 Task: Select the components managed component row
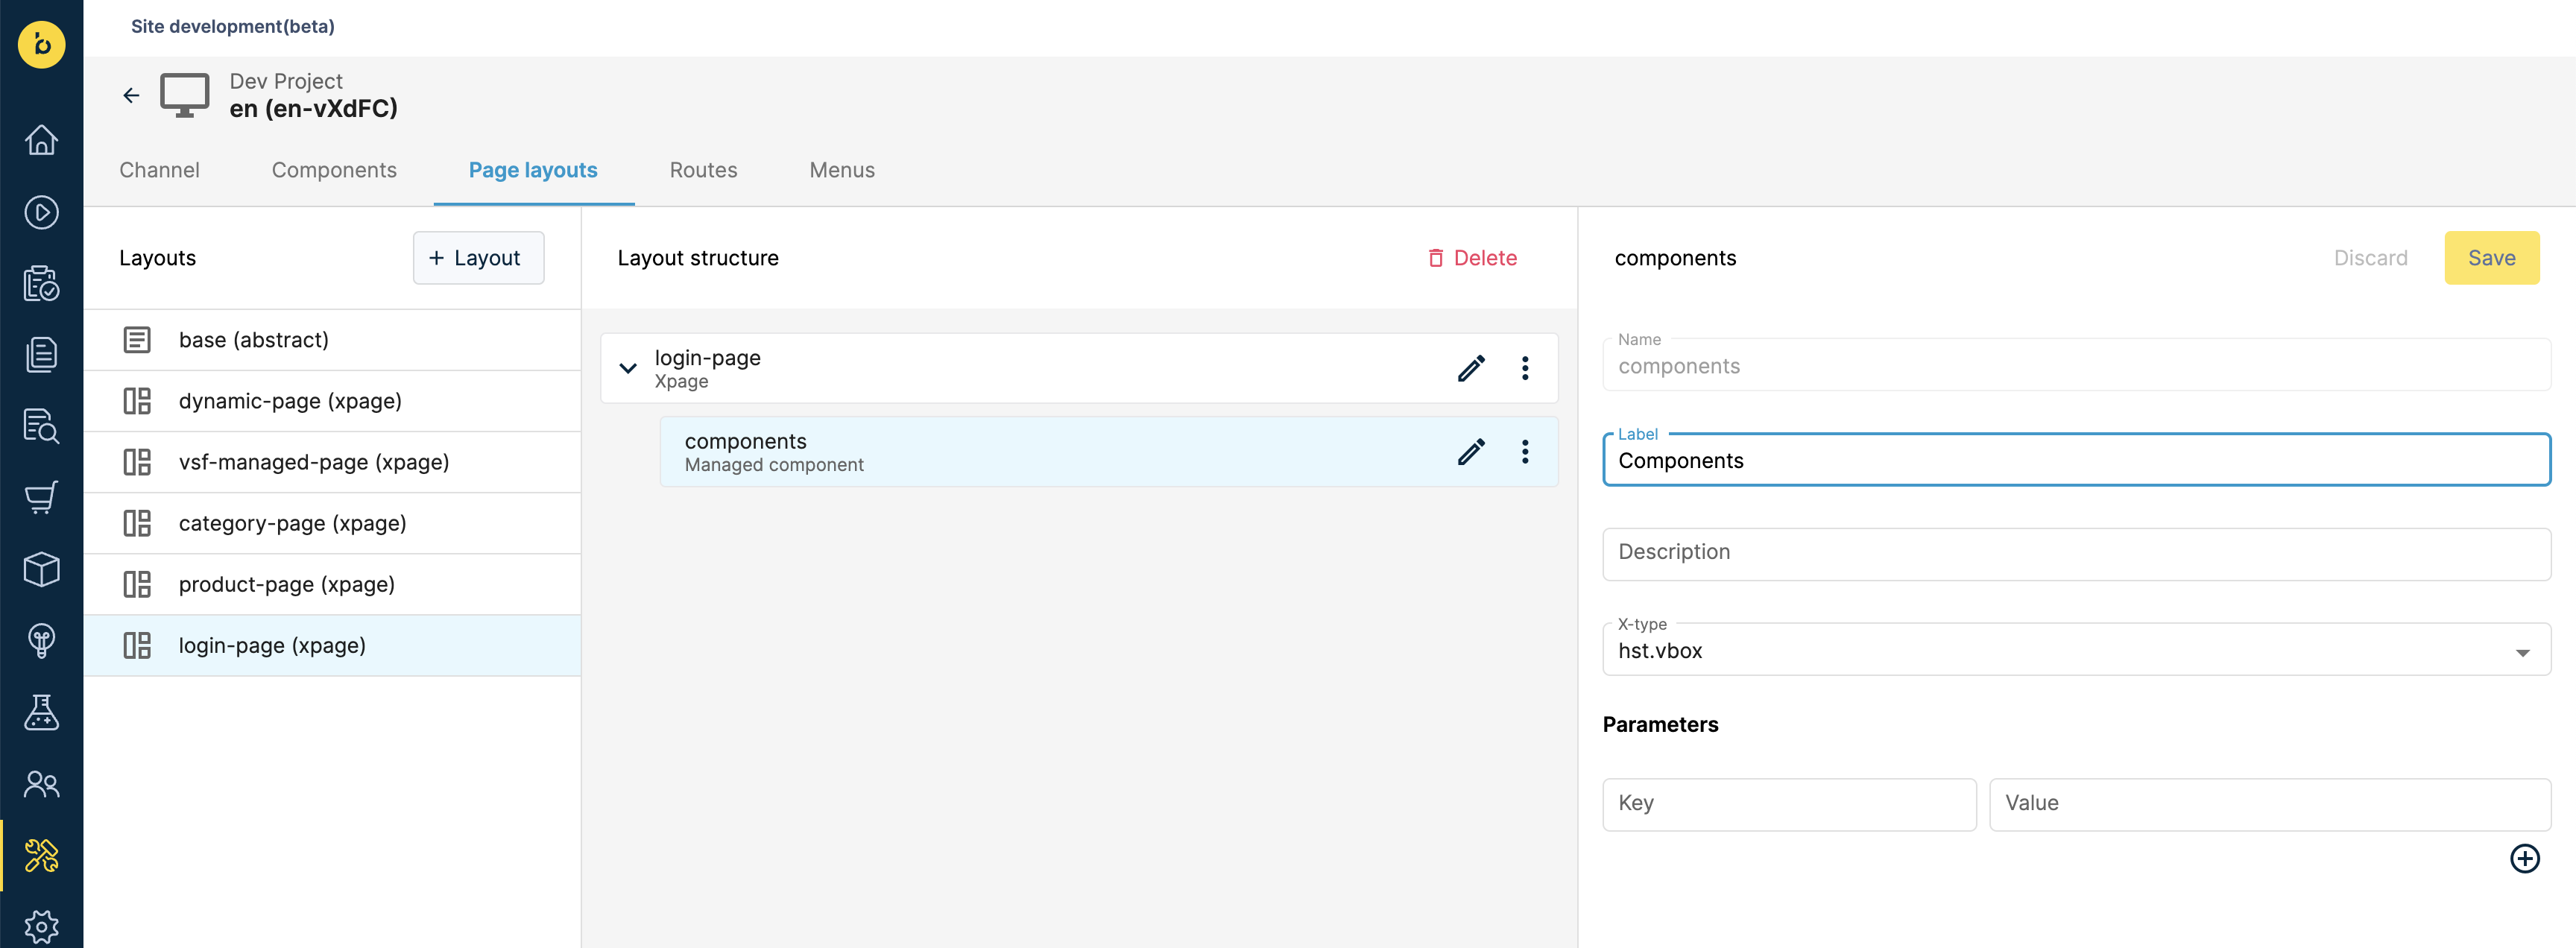[1108, 452]
